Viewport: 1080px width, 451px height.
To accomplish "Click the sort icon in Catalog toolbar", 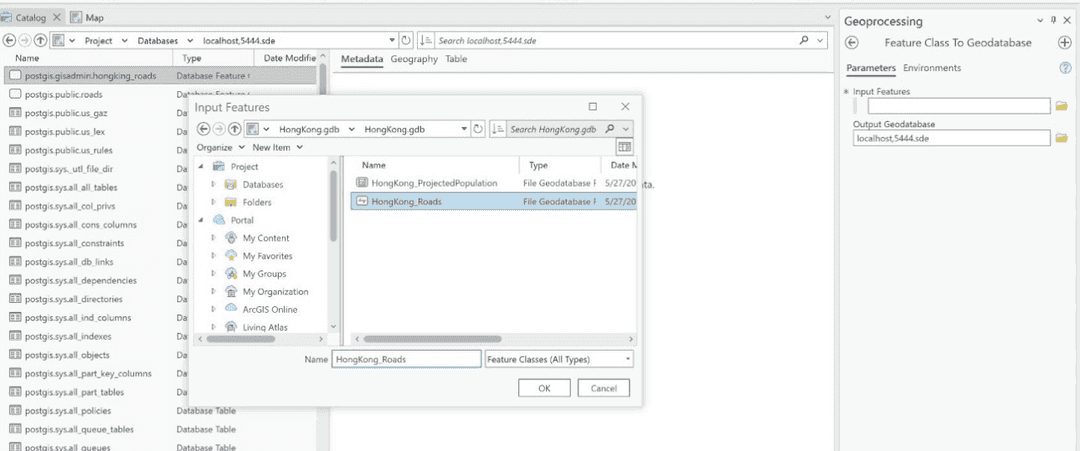I will pyautogui.click(x=426, y=41).
